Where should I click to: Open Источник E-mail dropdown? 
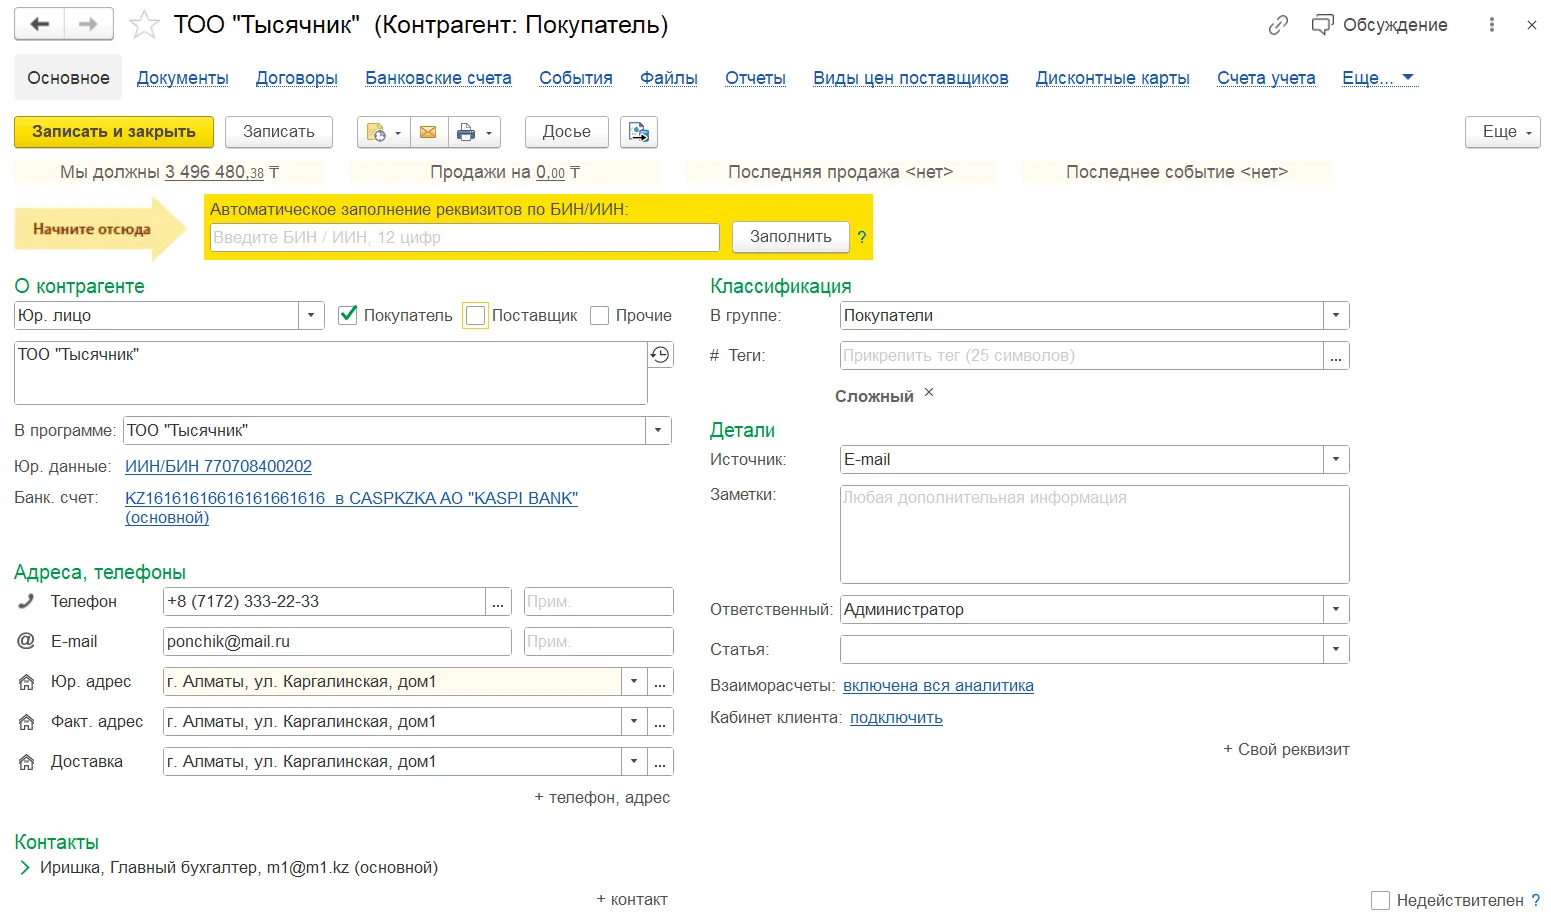pos(1336,460)
